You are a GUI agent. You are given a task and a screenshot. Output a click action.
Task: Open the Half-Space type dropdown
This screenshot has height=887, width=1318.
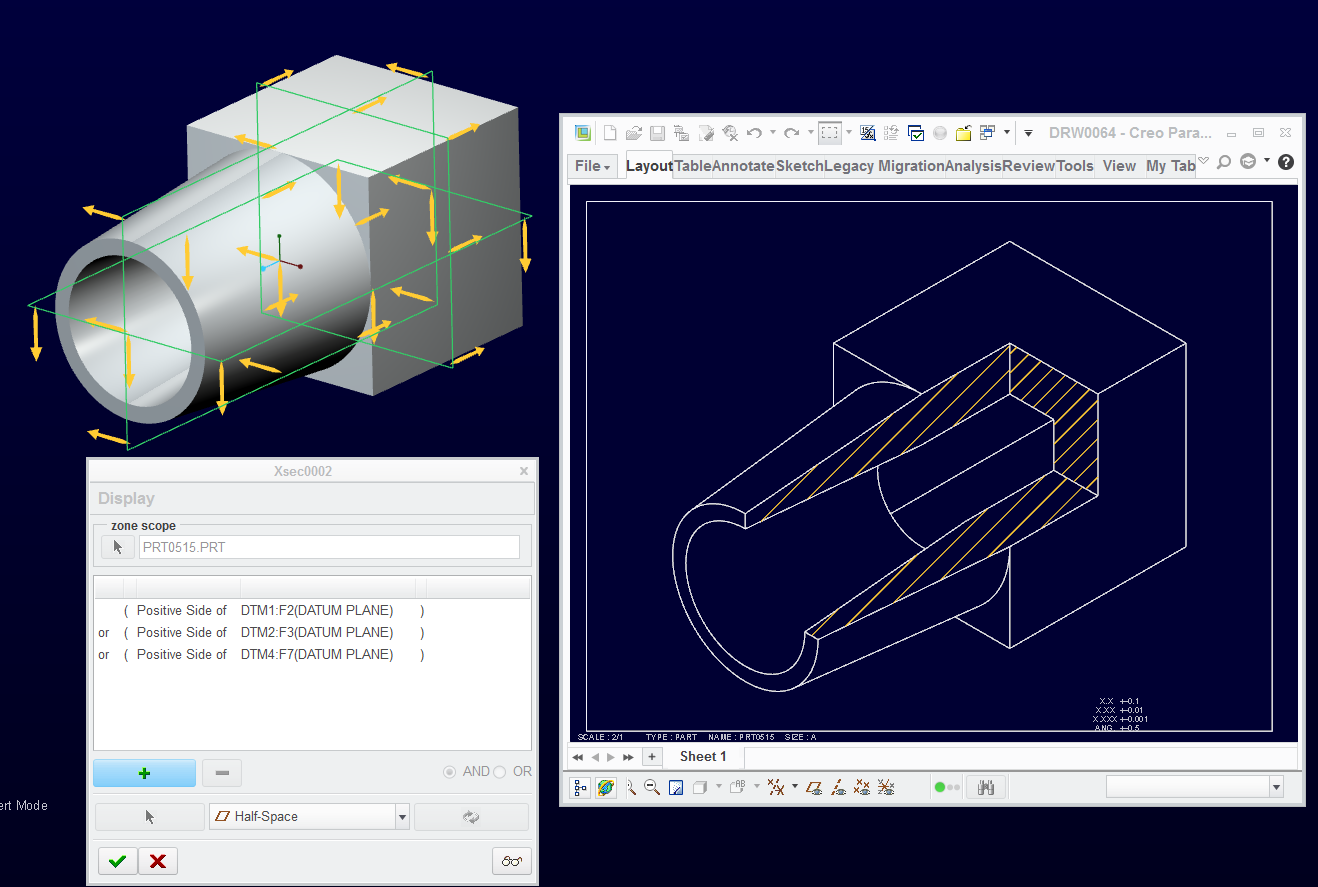click(x=309, y=817)
